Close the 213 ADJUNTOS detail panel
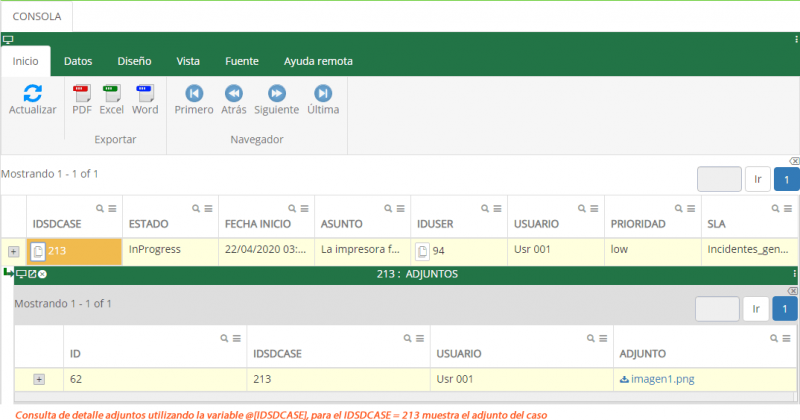This screenshot has width=800, height=420. click(42, 274)
